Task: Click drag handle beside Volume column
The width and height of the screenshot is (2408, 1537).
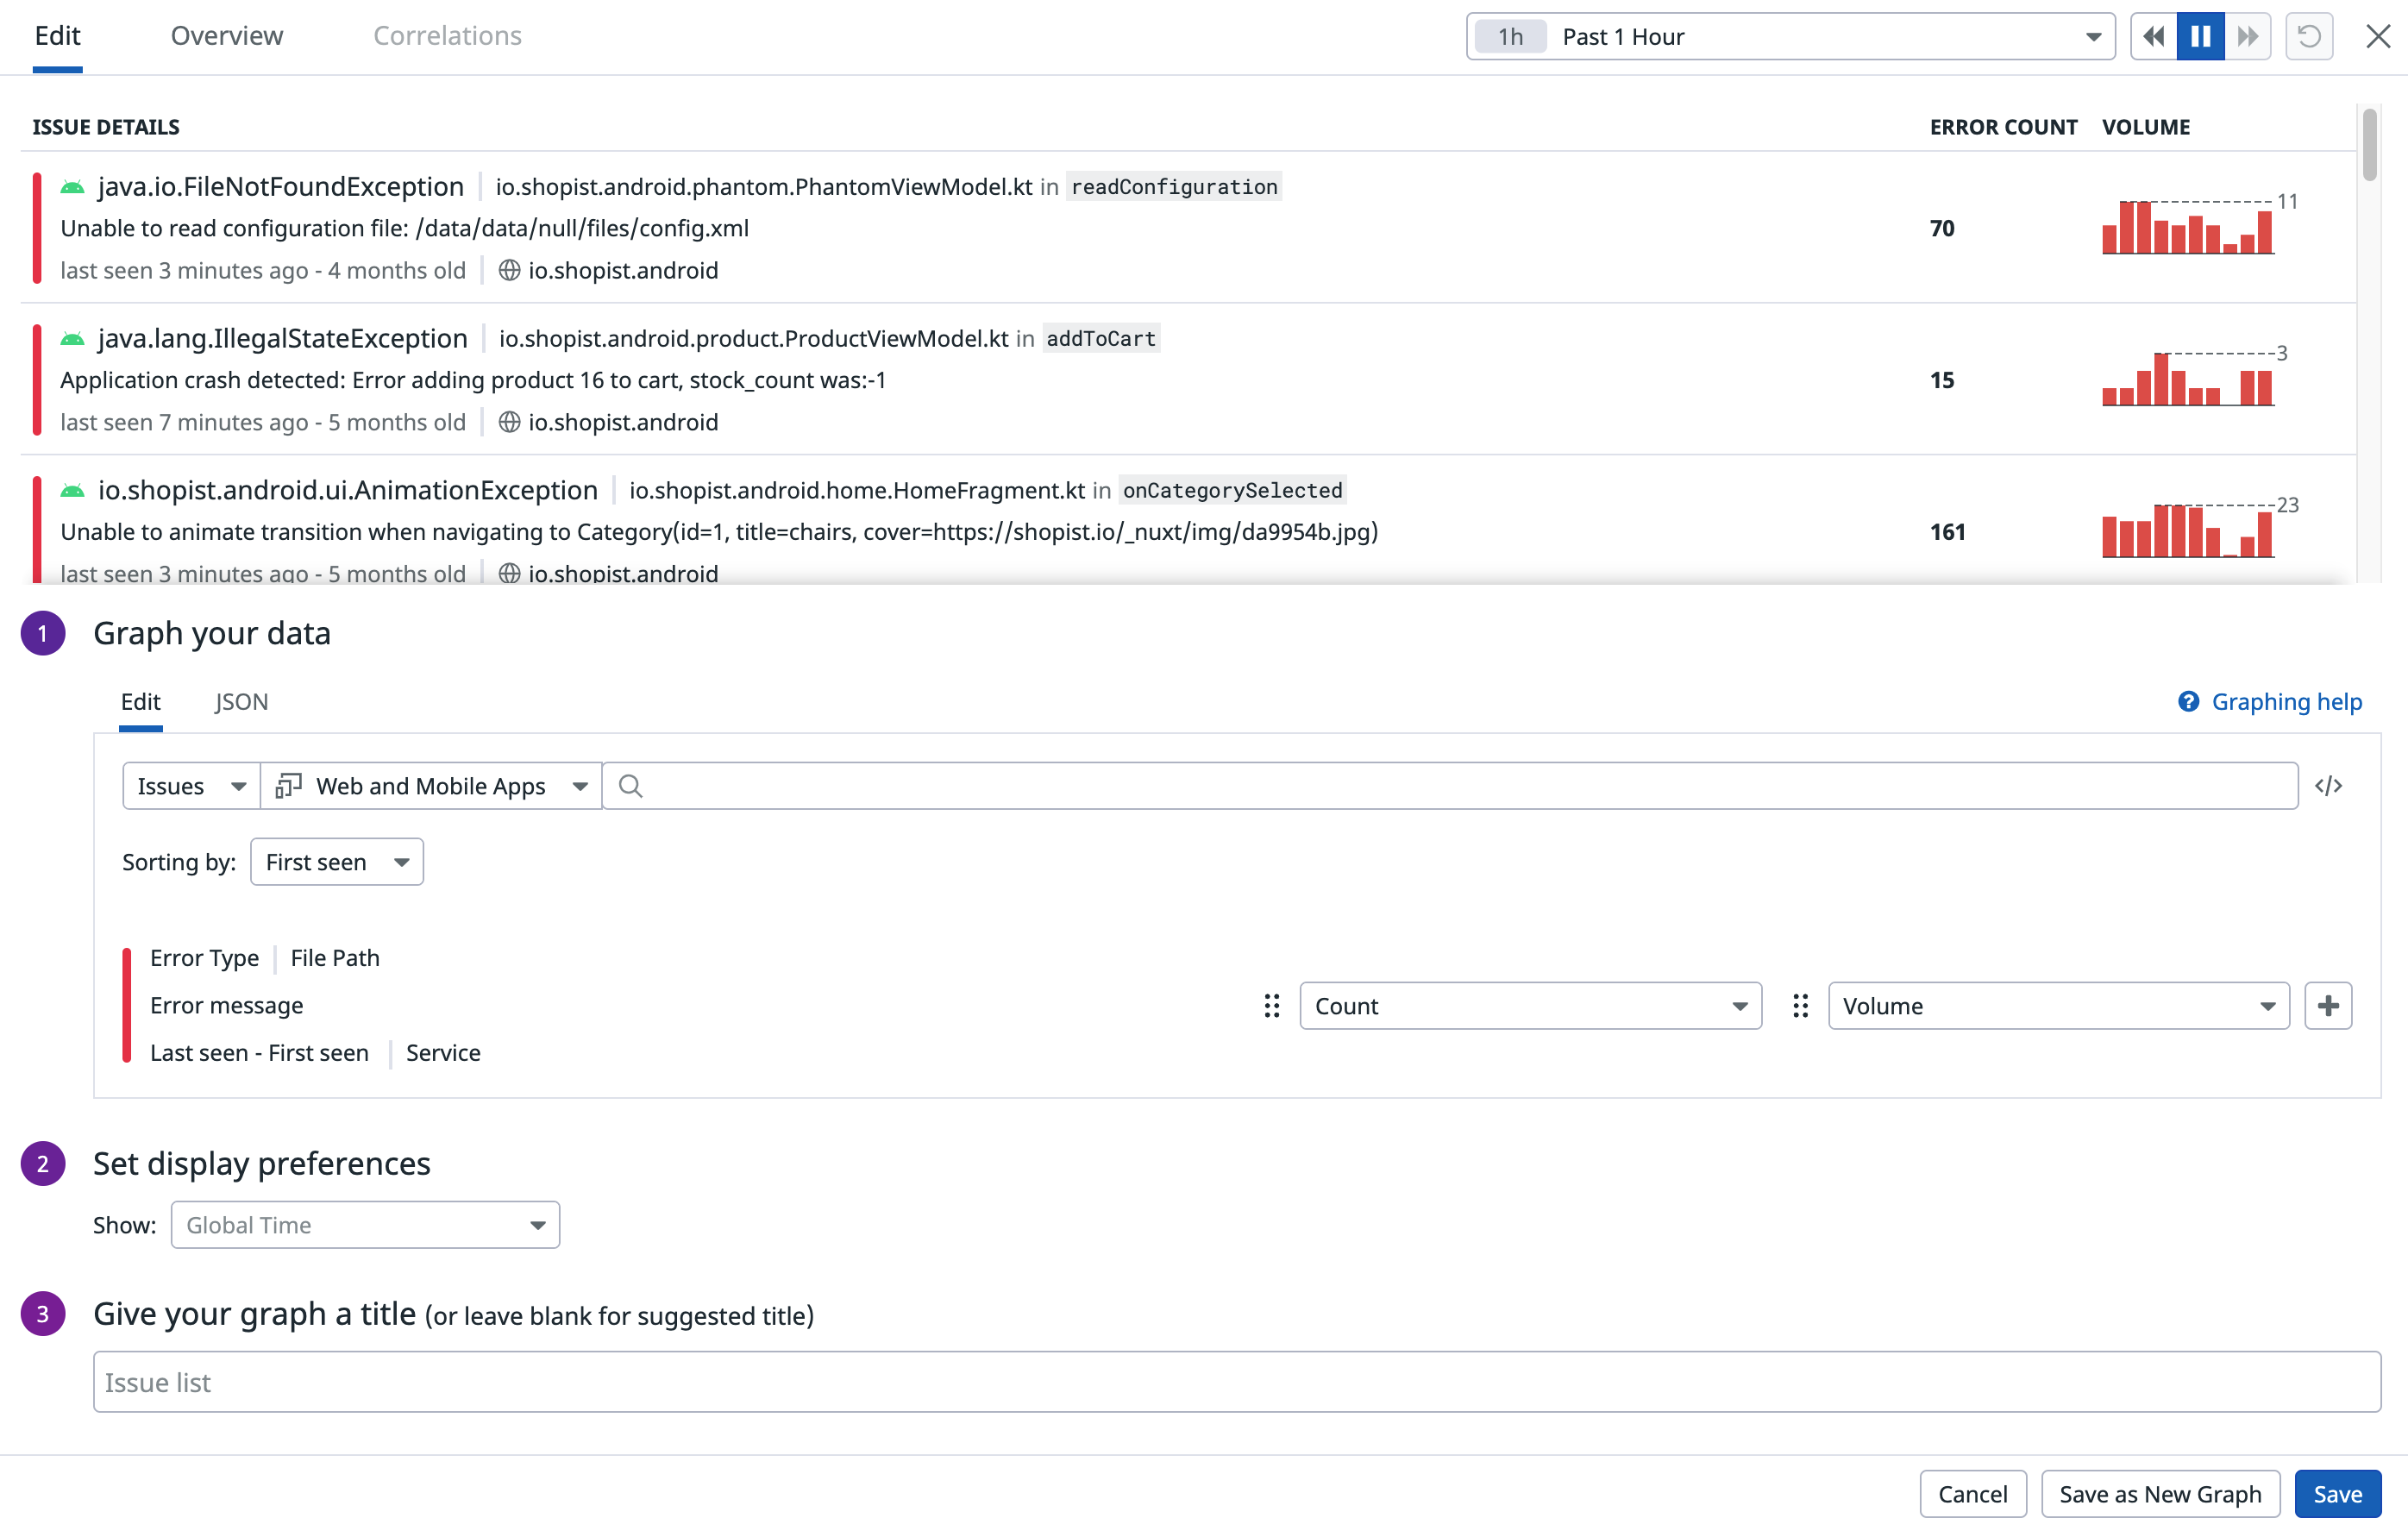Action: pos(1800,1006)
